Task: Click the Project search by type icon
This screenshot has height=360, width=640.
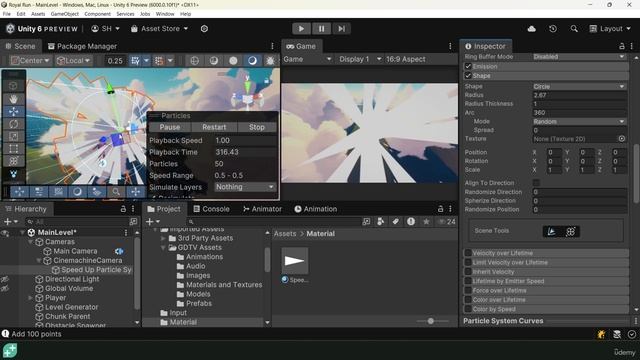Action: (x=380, y=221)
